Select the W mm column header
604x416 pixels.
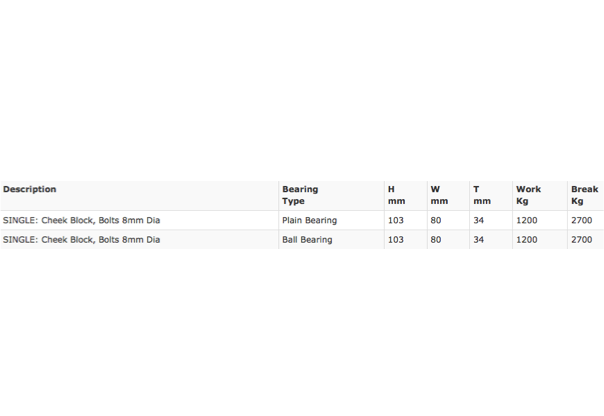tap(439, 195)
